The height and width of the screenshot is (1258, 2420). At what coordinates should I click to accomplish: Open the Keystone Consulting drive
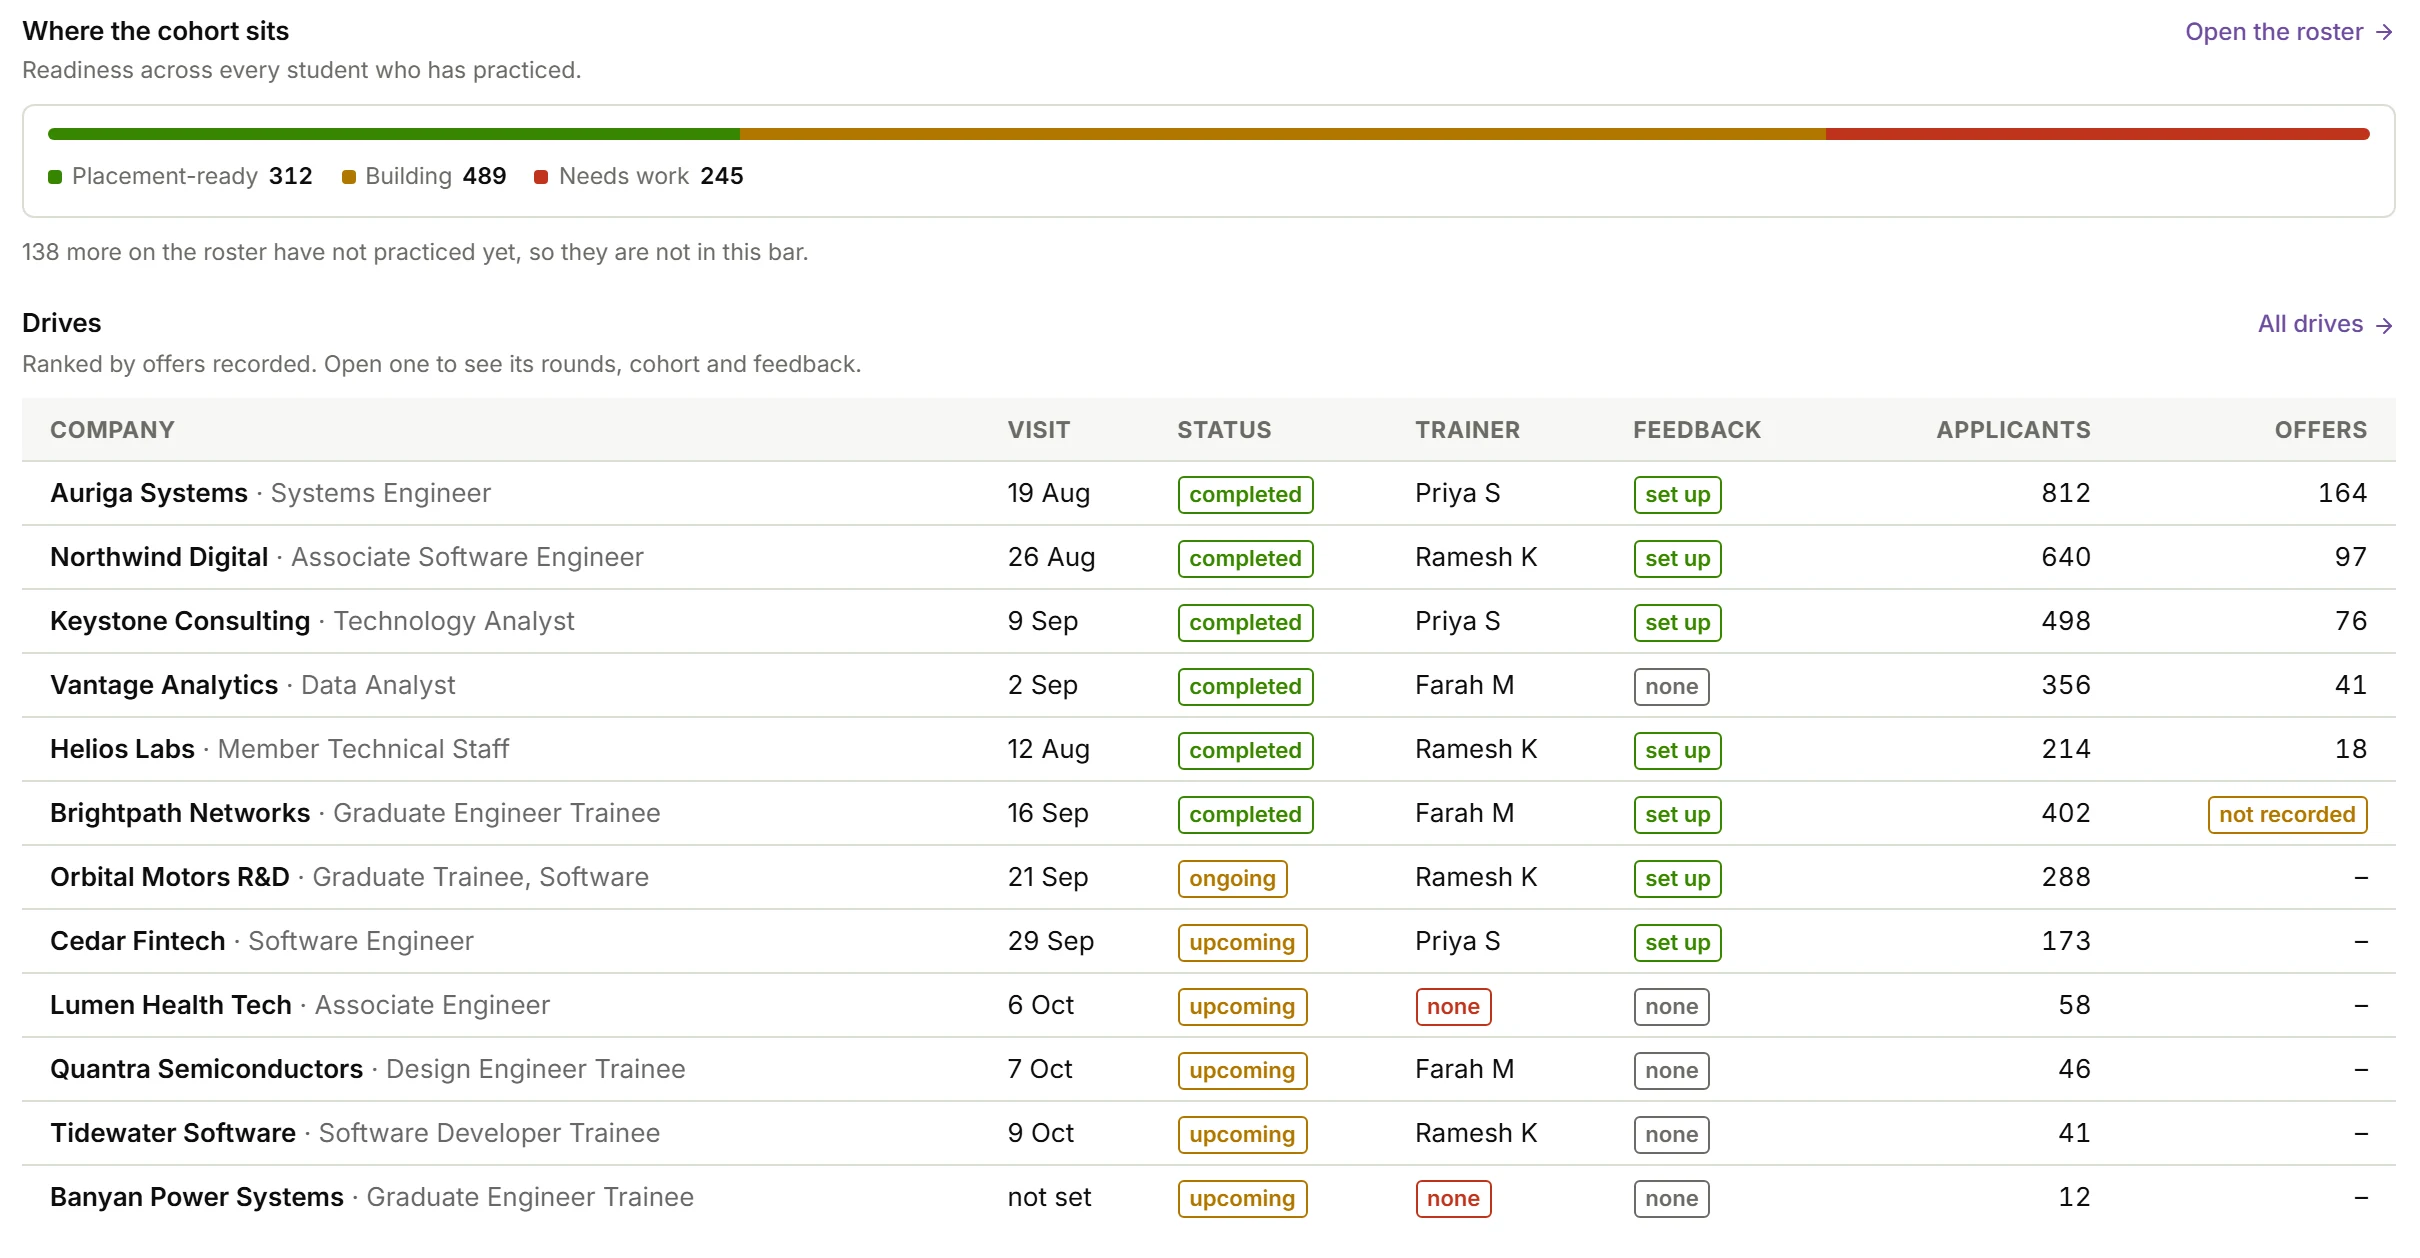coord(1209,621)
